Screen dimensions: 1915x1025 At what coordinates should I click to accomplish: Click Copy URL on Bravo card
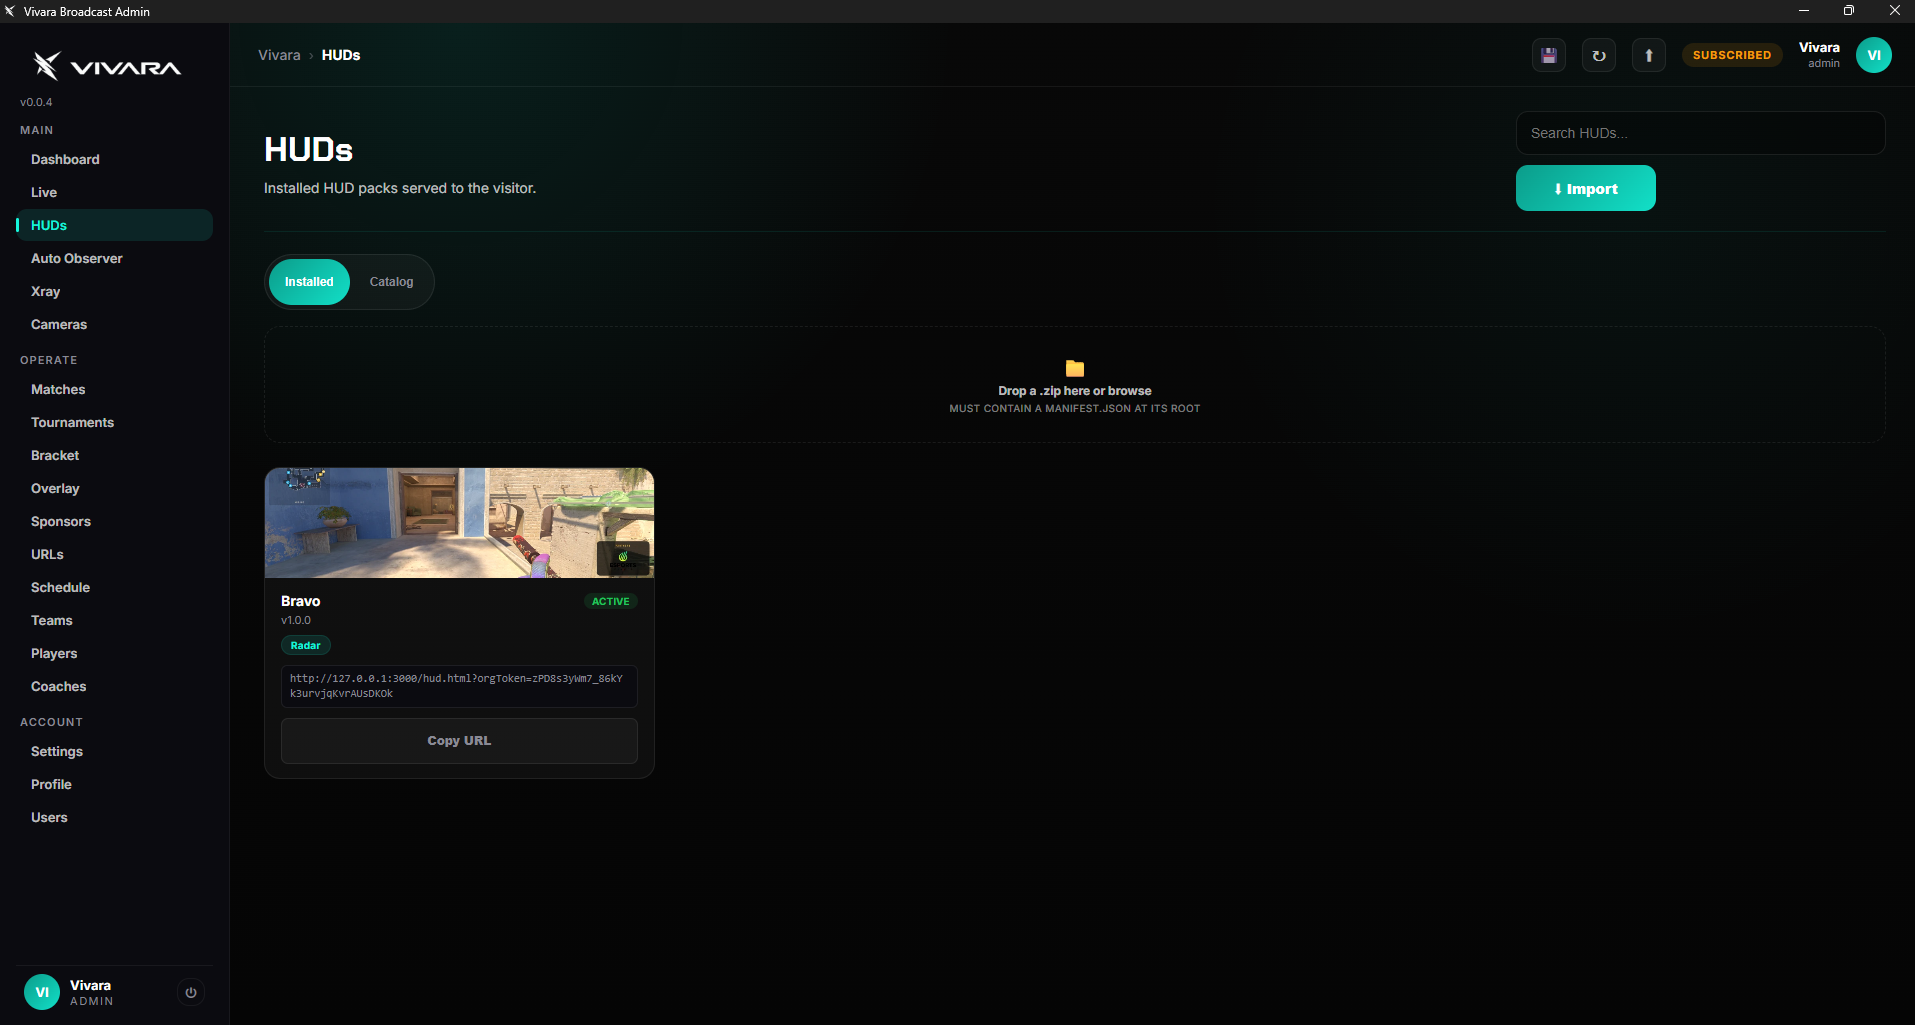pos(459,741)
